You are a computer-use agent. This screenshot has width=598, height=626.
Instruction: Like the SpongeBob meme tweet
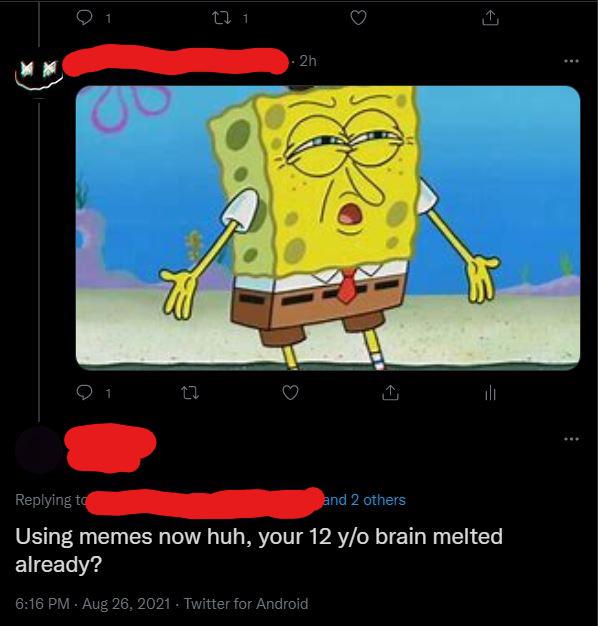click(x=290, y=393)
